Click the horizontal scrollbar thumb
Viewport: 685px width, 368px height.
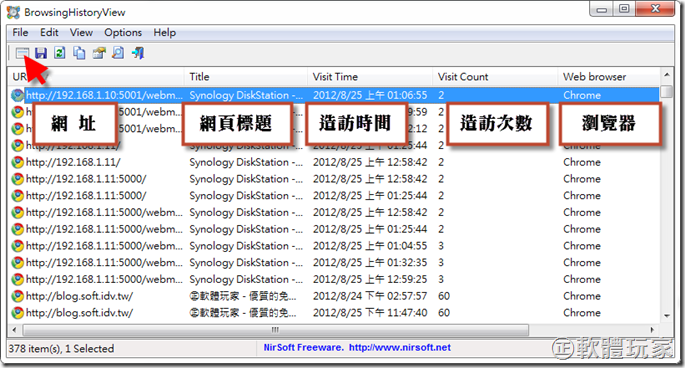[x=276, y=330]
